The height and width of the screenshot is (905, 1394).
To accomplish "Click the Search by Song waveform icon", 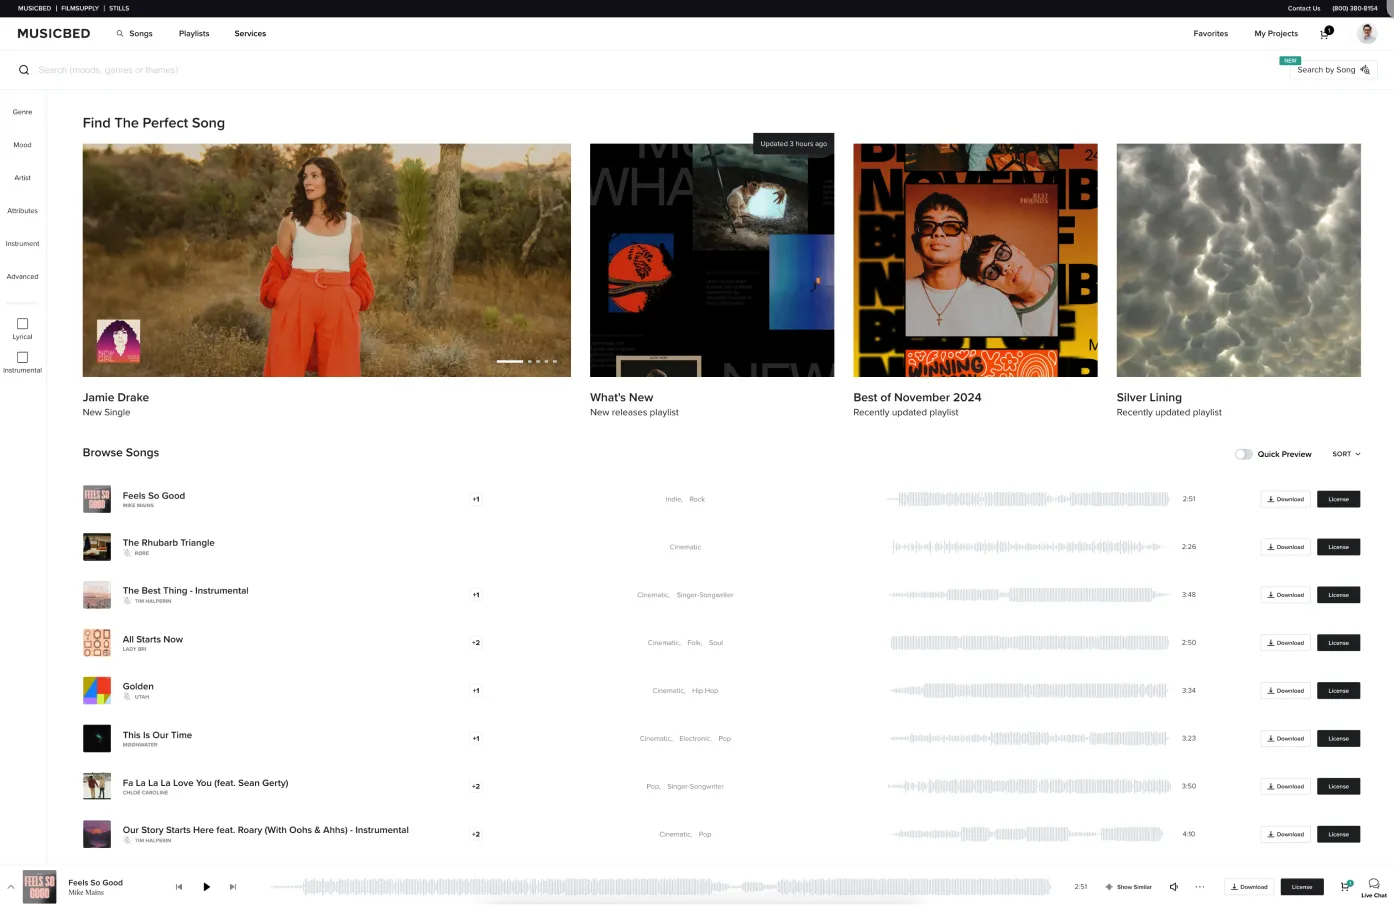I will point(1365,70).
